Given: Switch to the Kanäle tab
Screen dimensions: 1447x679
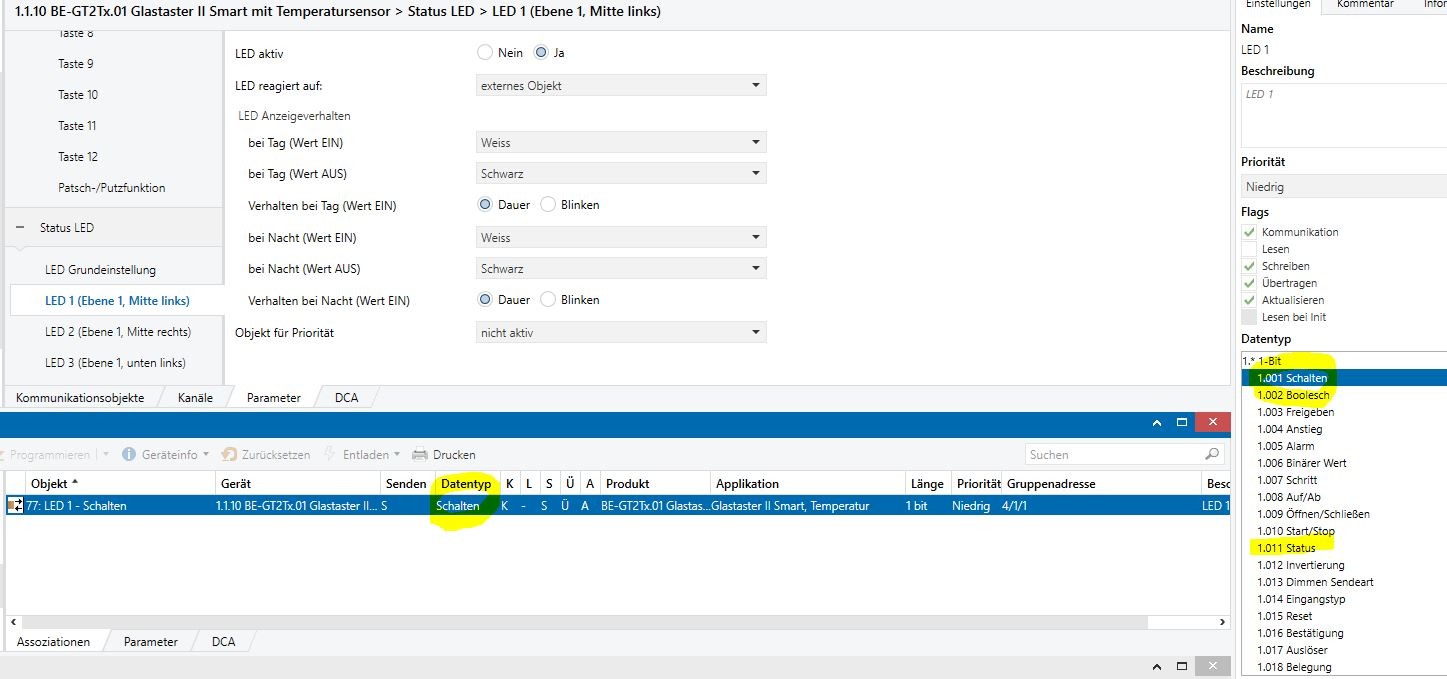Looking at the screenshot, I should 195,397.
